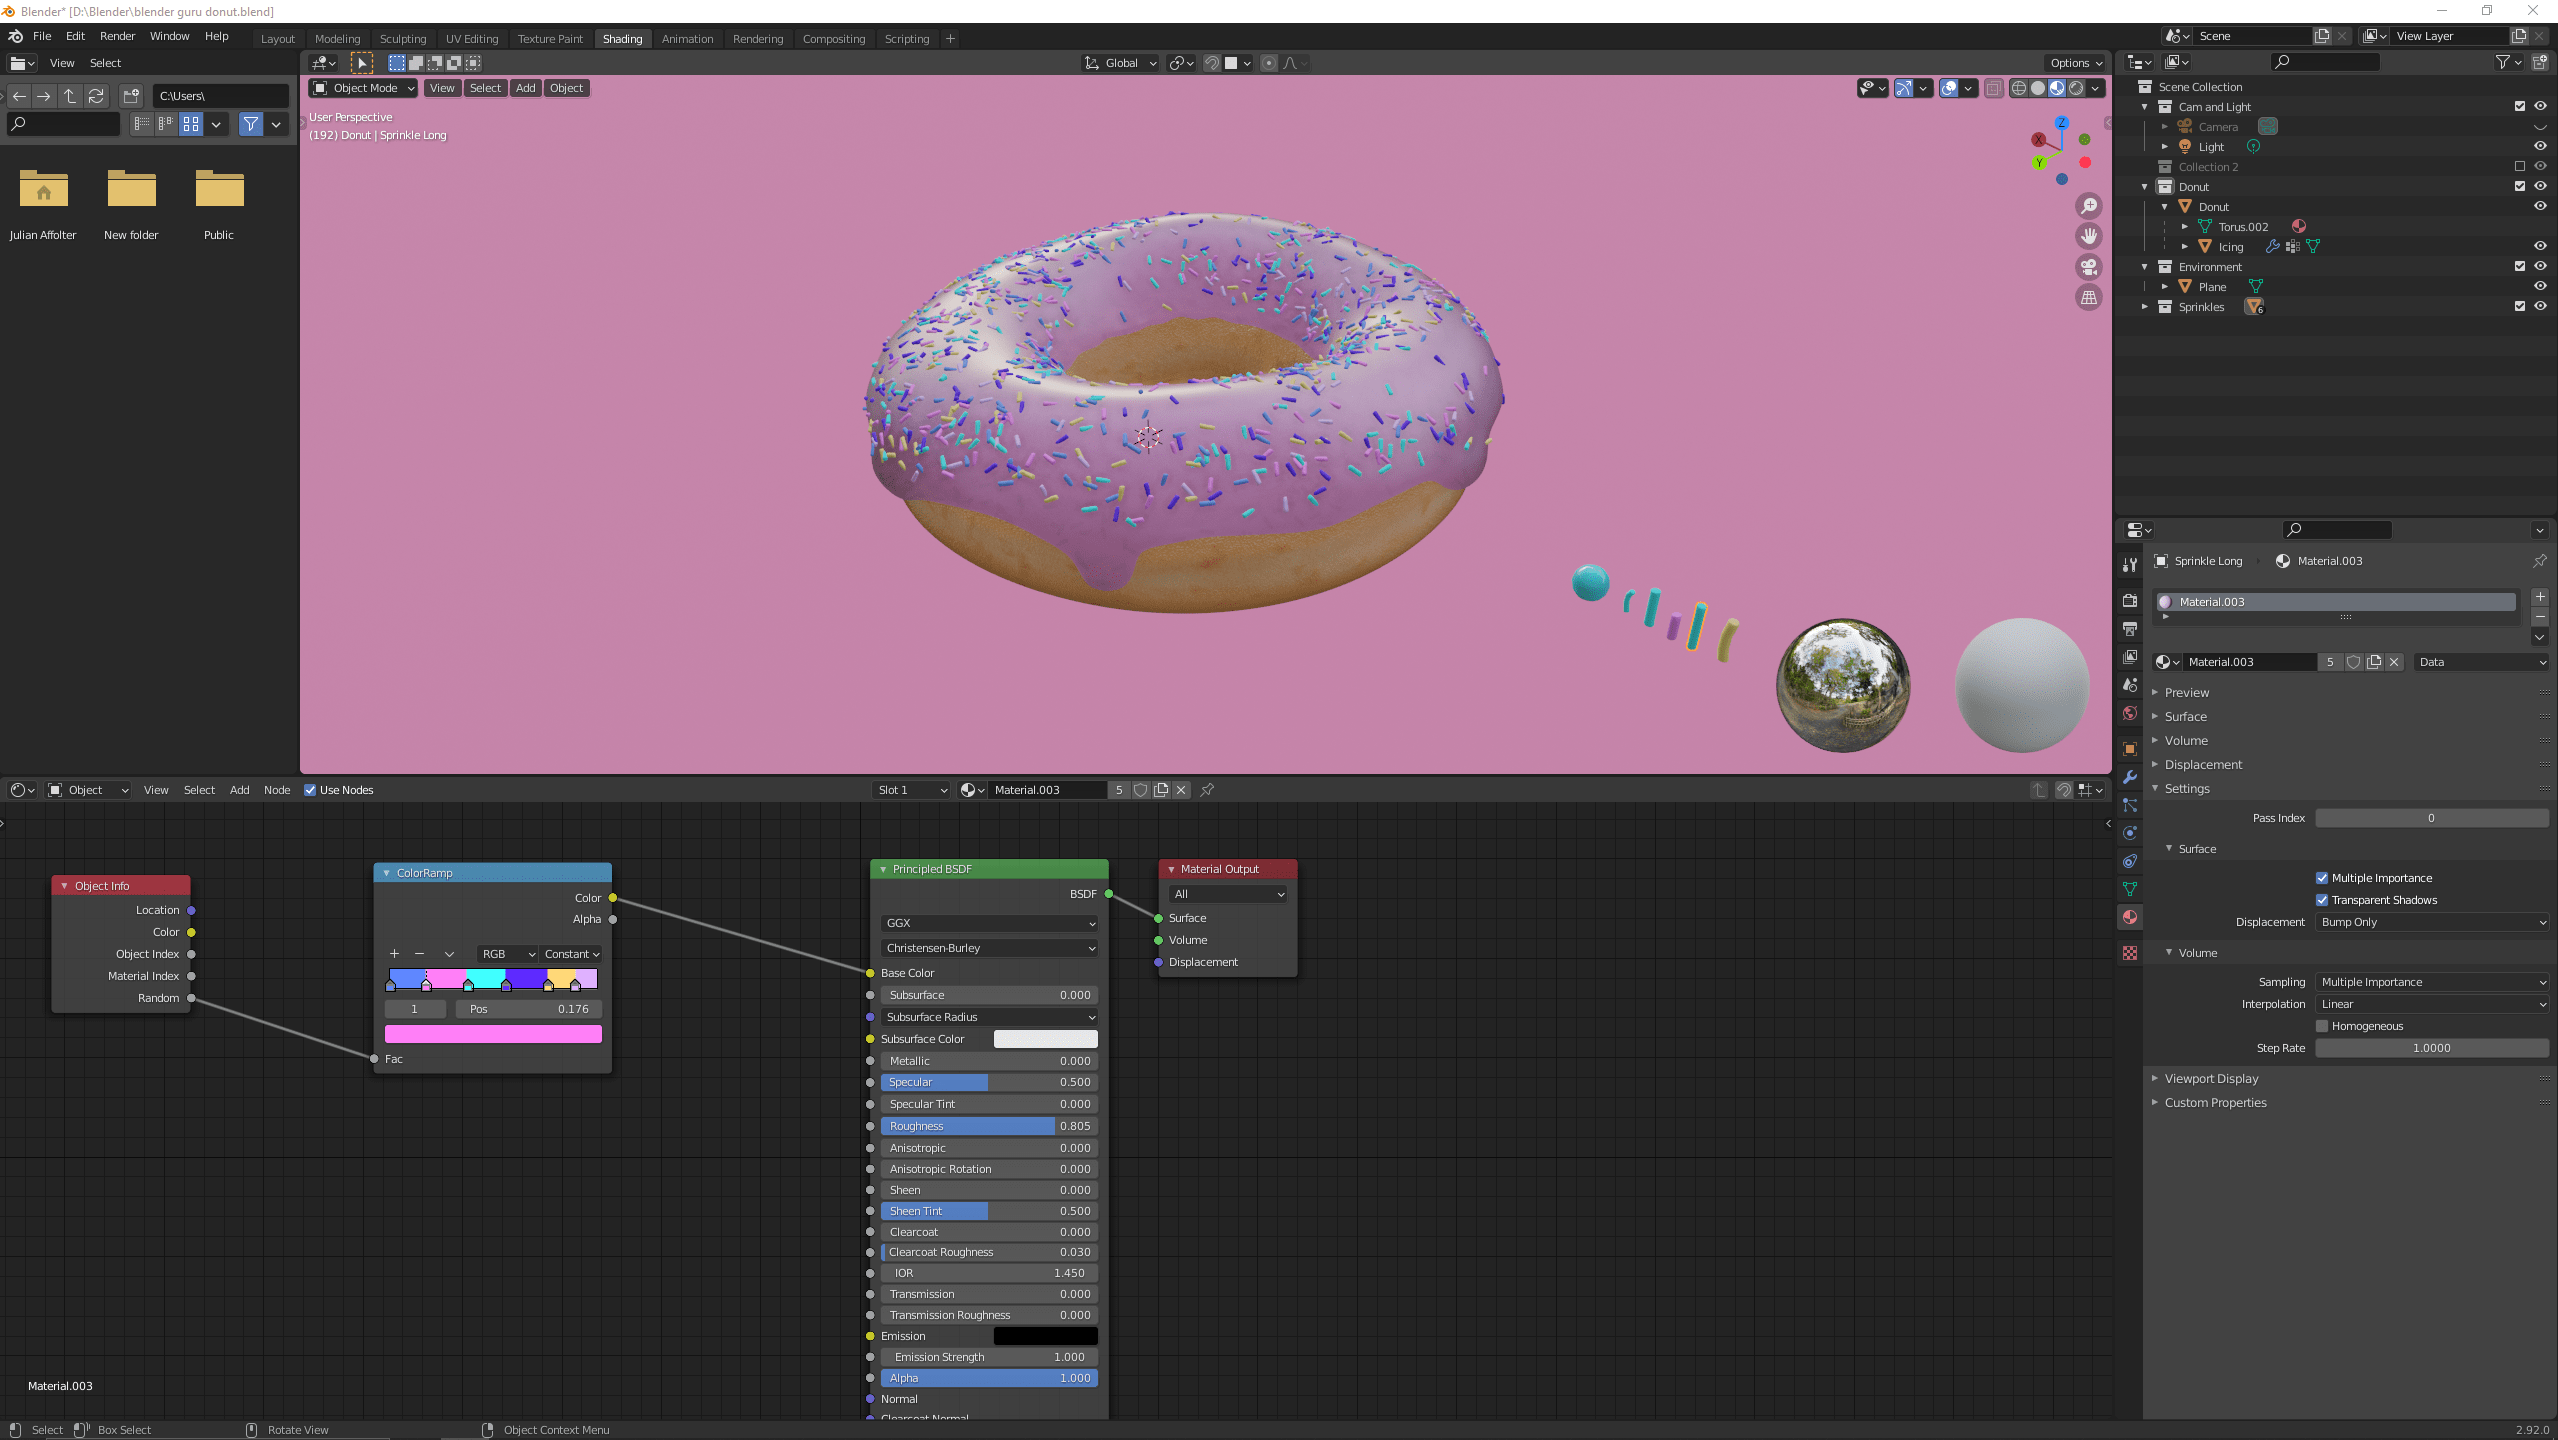Collapse the Settings panel
Viewport: 2558px width, 1440px height.
click(2186, 789)
